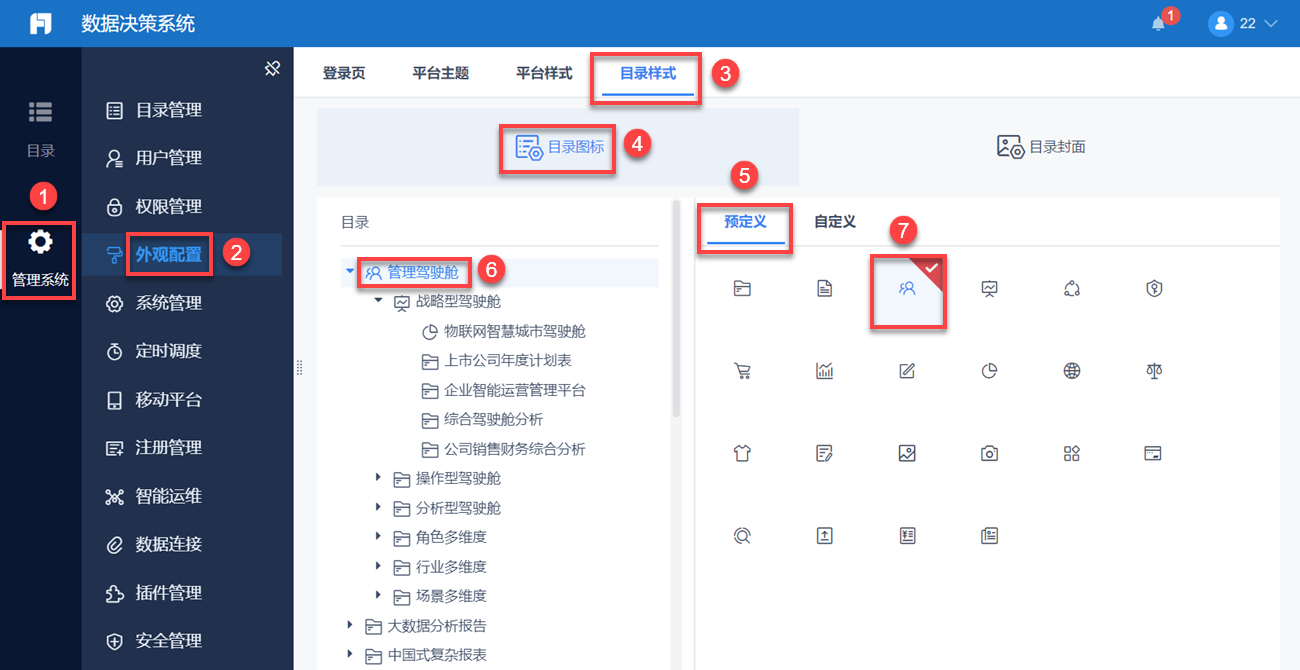
Task: Switch to the 登录页 tab
Action: click(x=343, y=73)
